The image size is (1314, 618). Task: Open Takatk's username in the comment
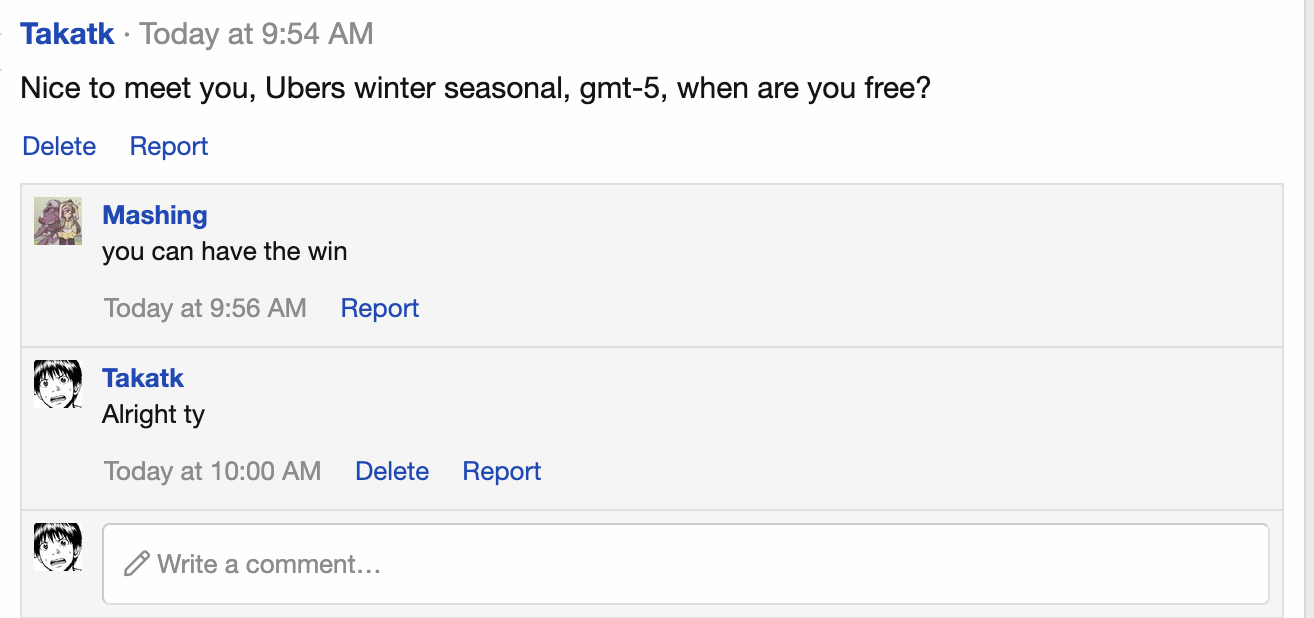(143, 378)
